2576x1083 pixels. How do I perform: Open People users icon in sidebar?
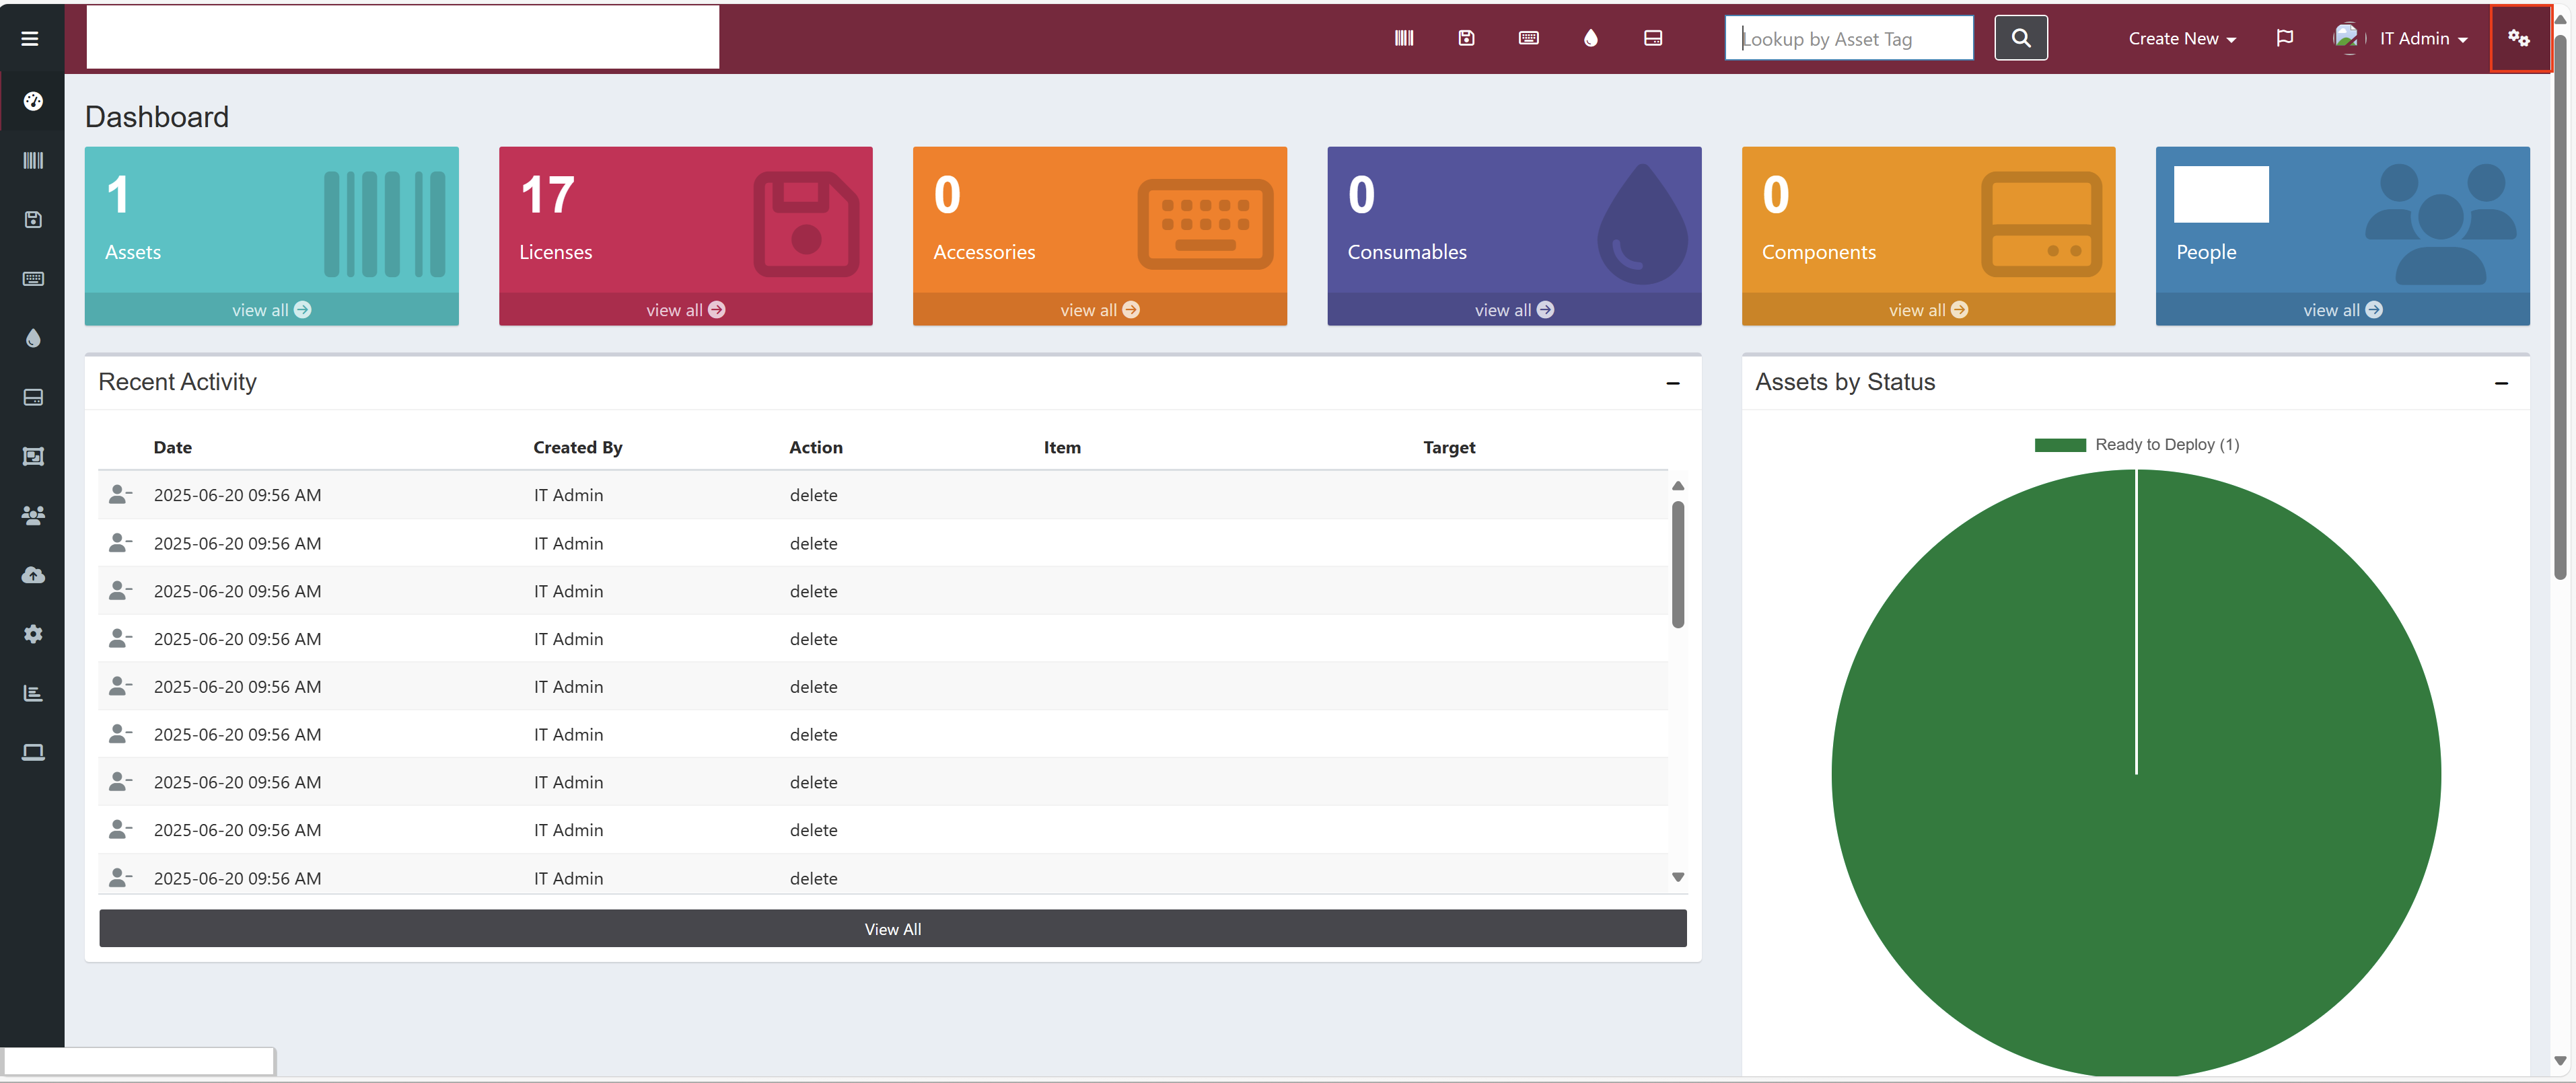(33, 515)
